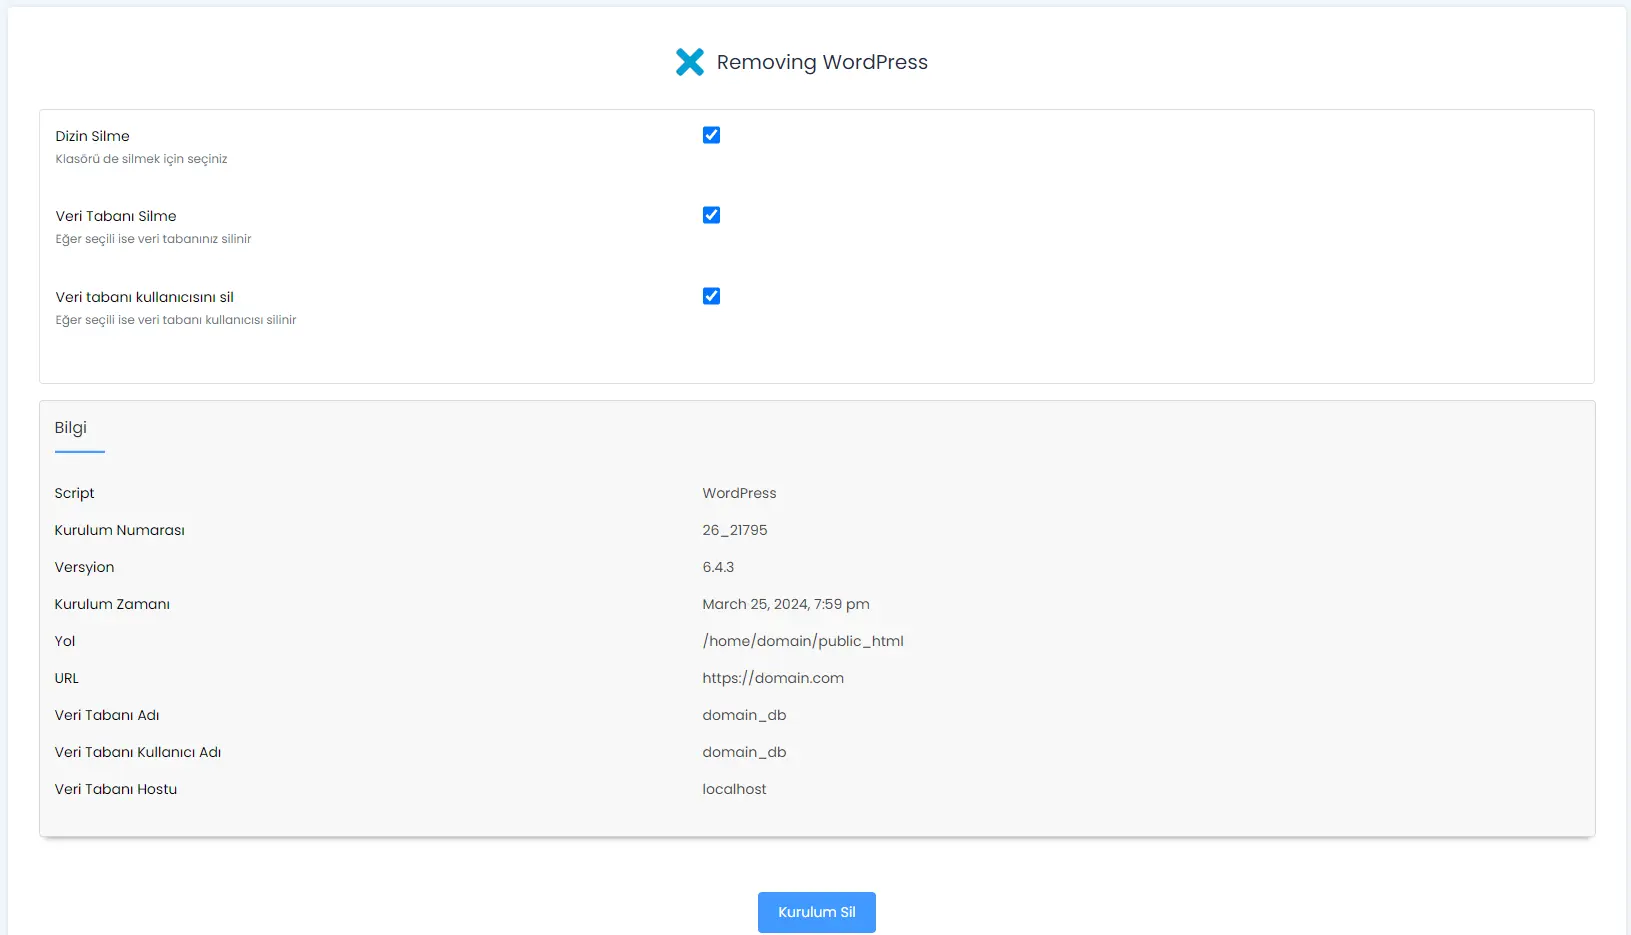Select the Veri Tabanı Silme label
The height and width of the screenshot is (935, 1631).
(116, 216)
